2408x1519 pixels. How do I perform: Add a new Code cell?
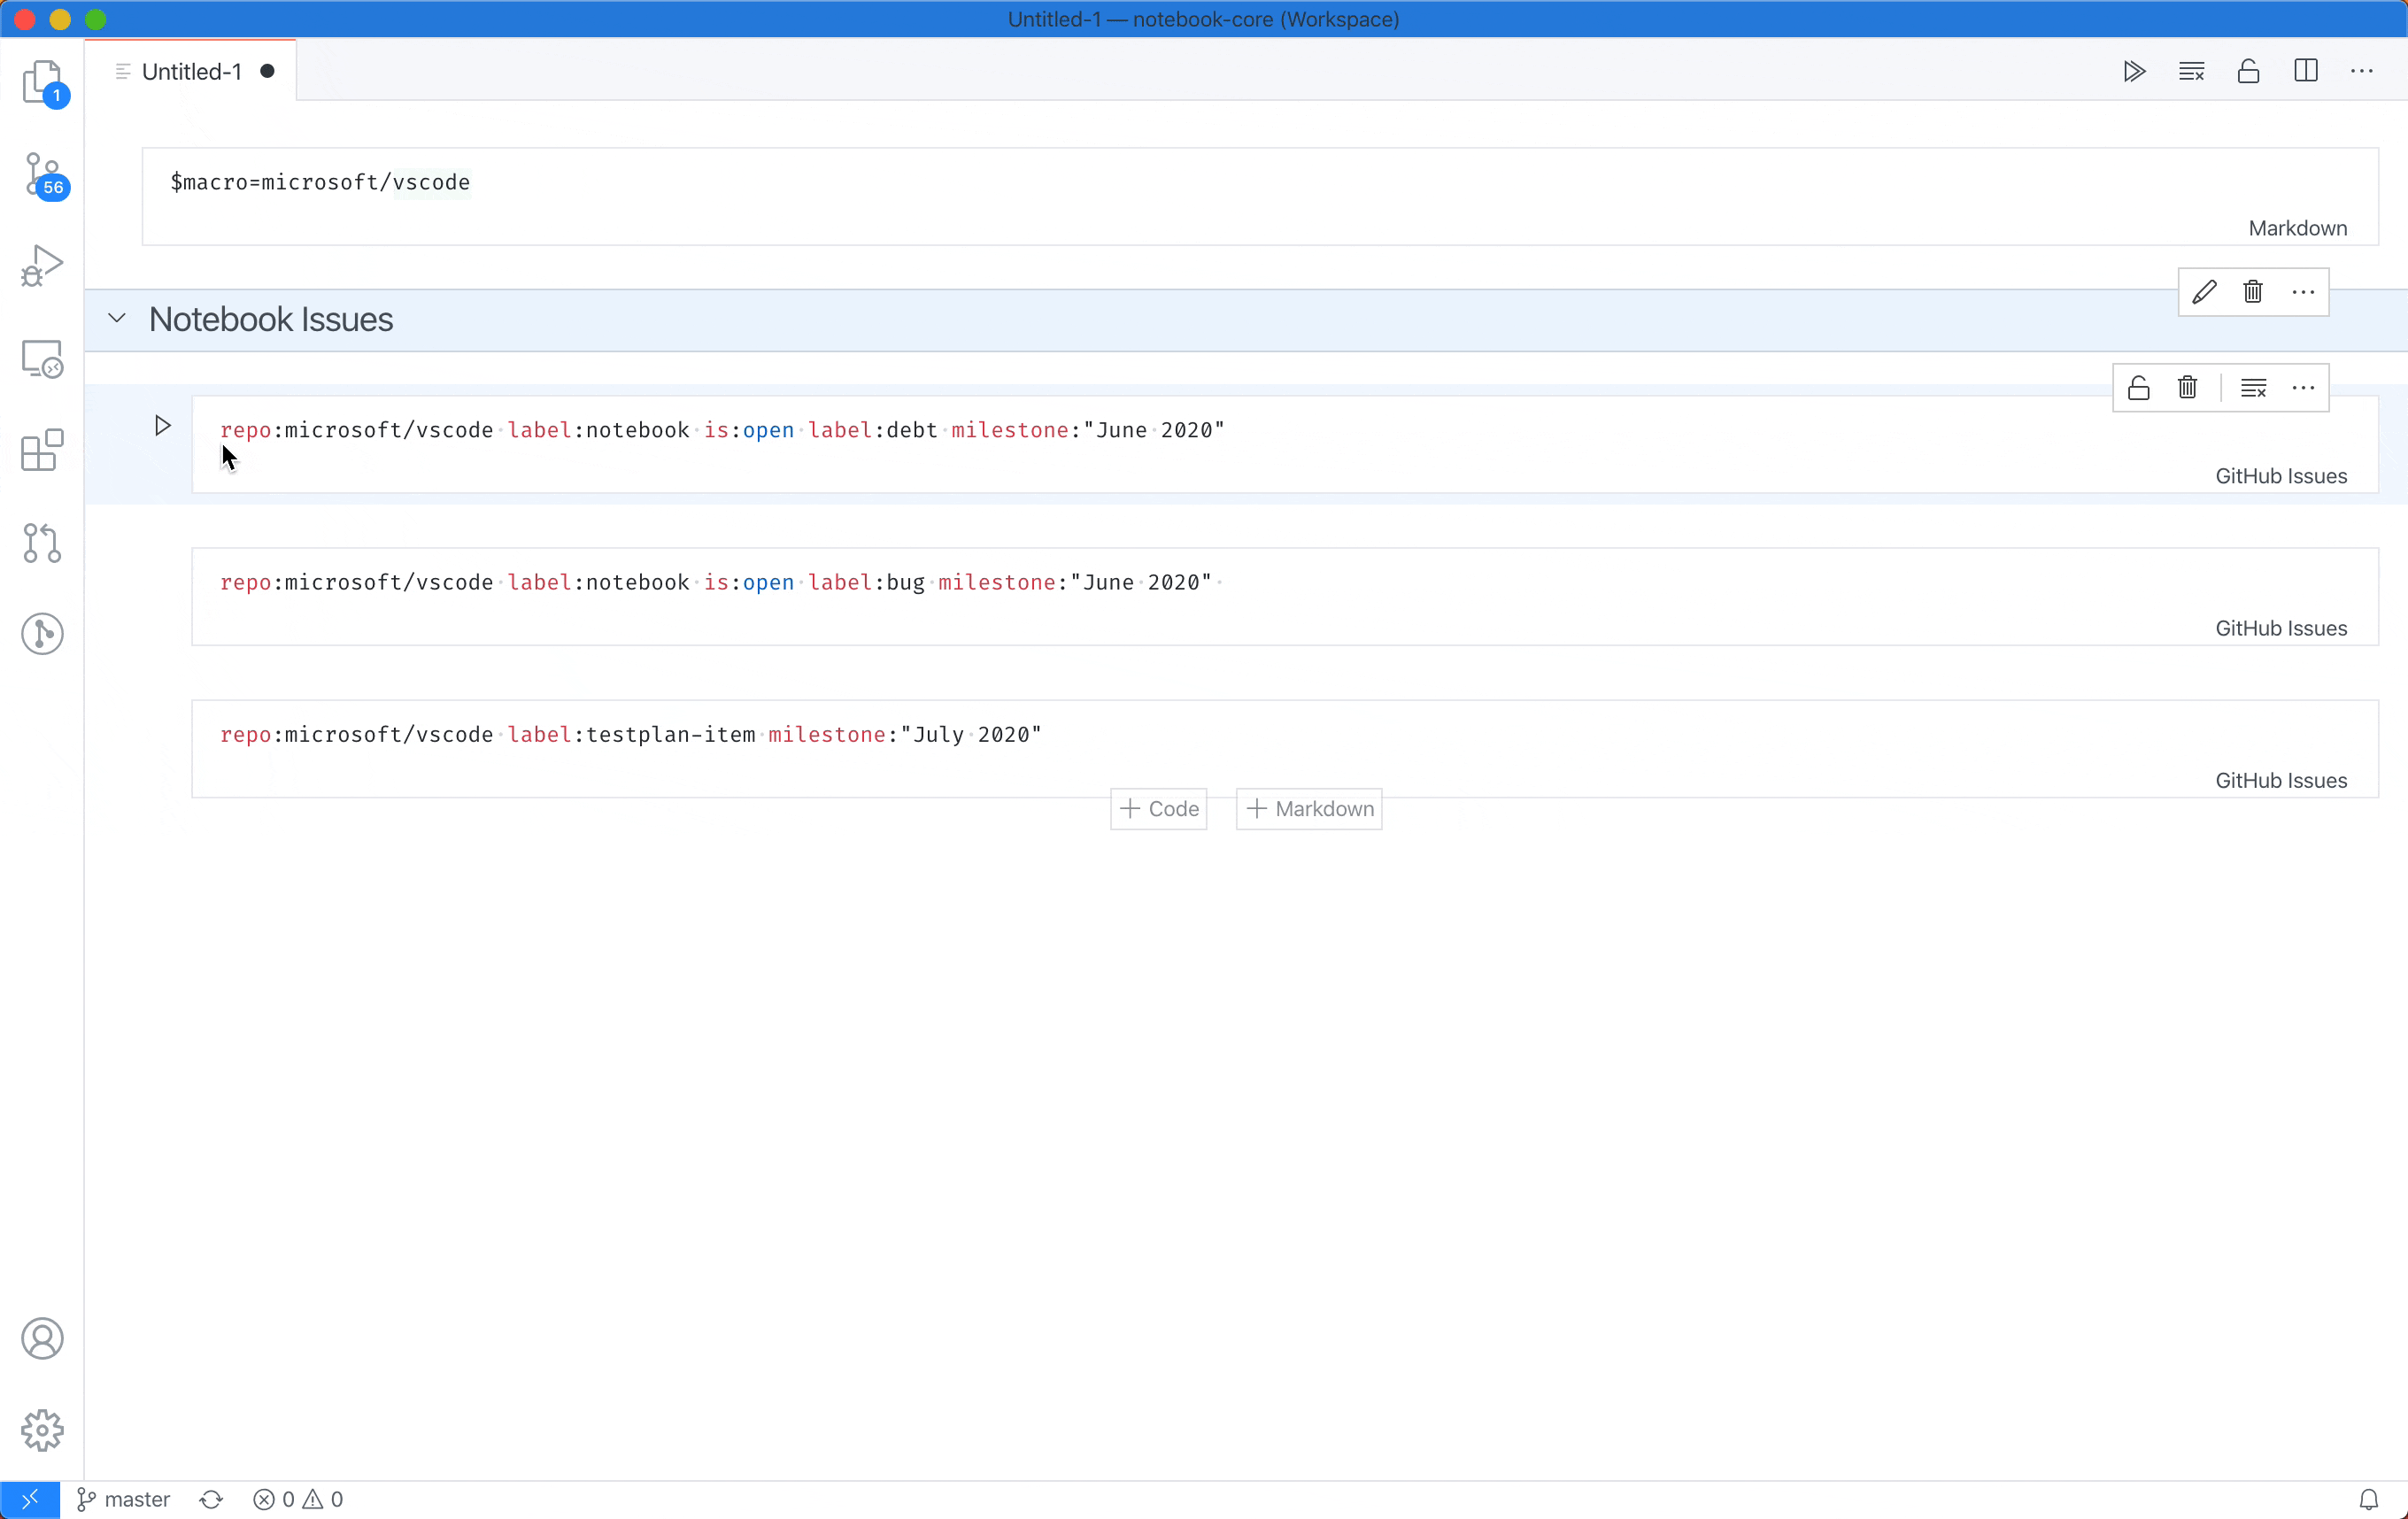click(x=1158, y=808)
